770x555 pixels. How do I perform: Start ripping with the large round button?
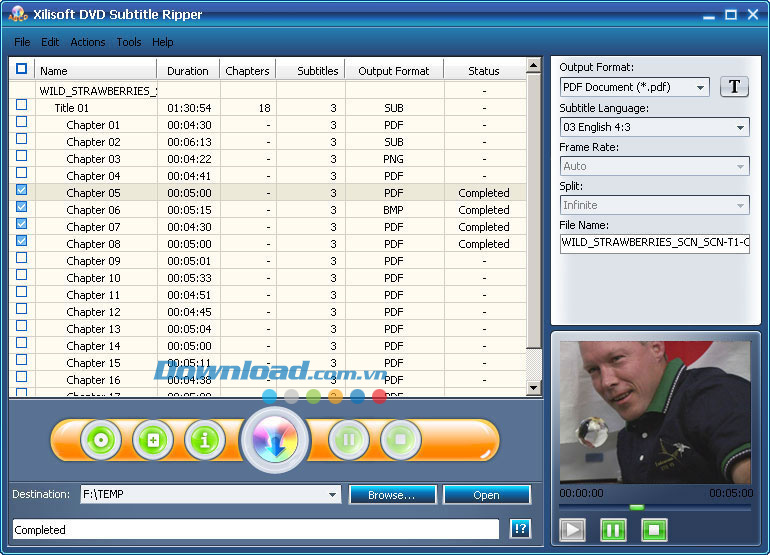tap(275, 440)
